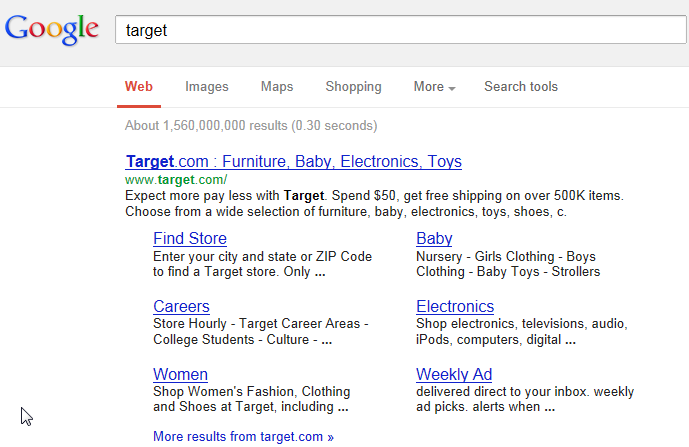The image size is (689, 447).
Task: Open the Find Store sitelink
Action: [x=190, y=238]
